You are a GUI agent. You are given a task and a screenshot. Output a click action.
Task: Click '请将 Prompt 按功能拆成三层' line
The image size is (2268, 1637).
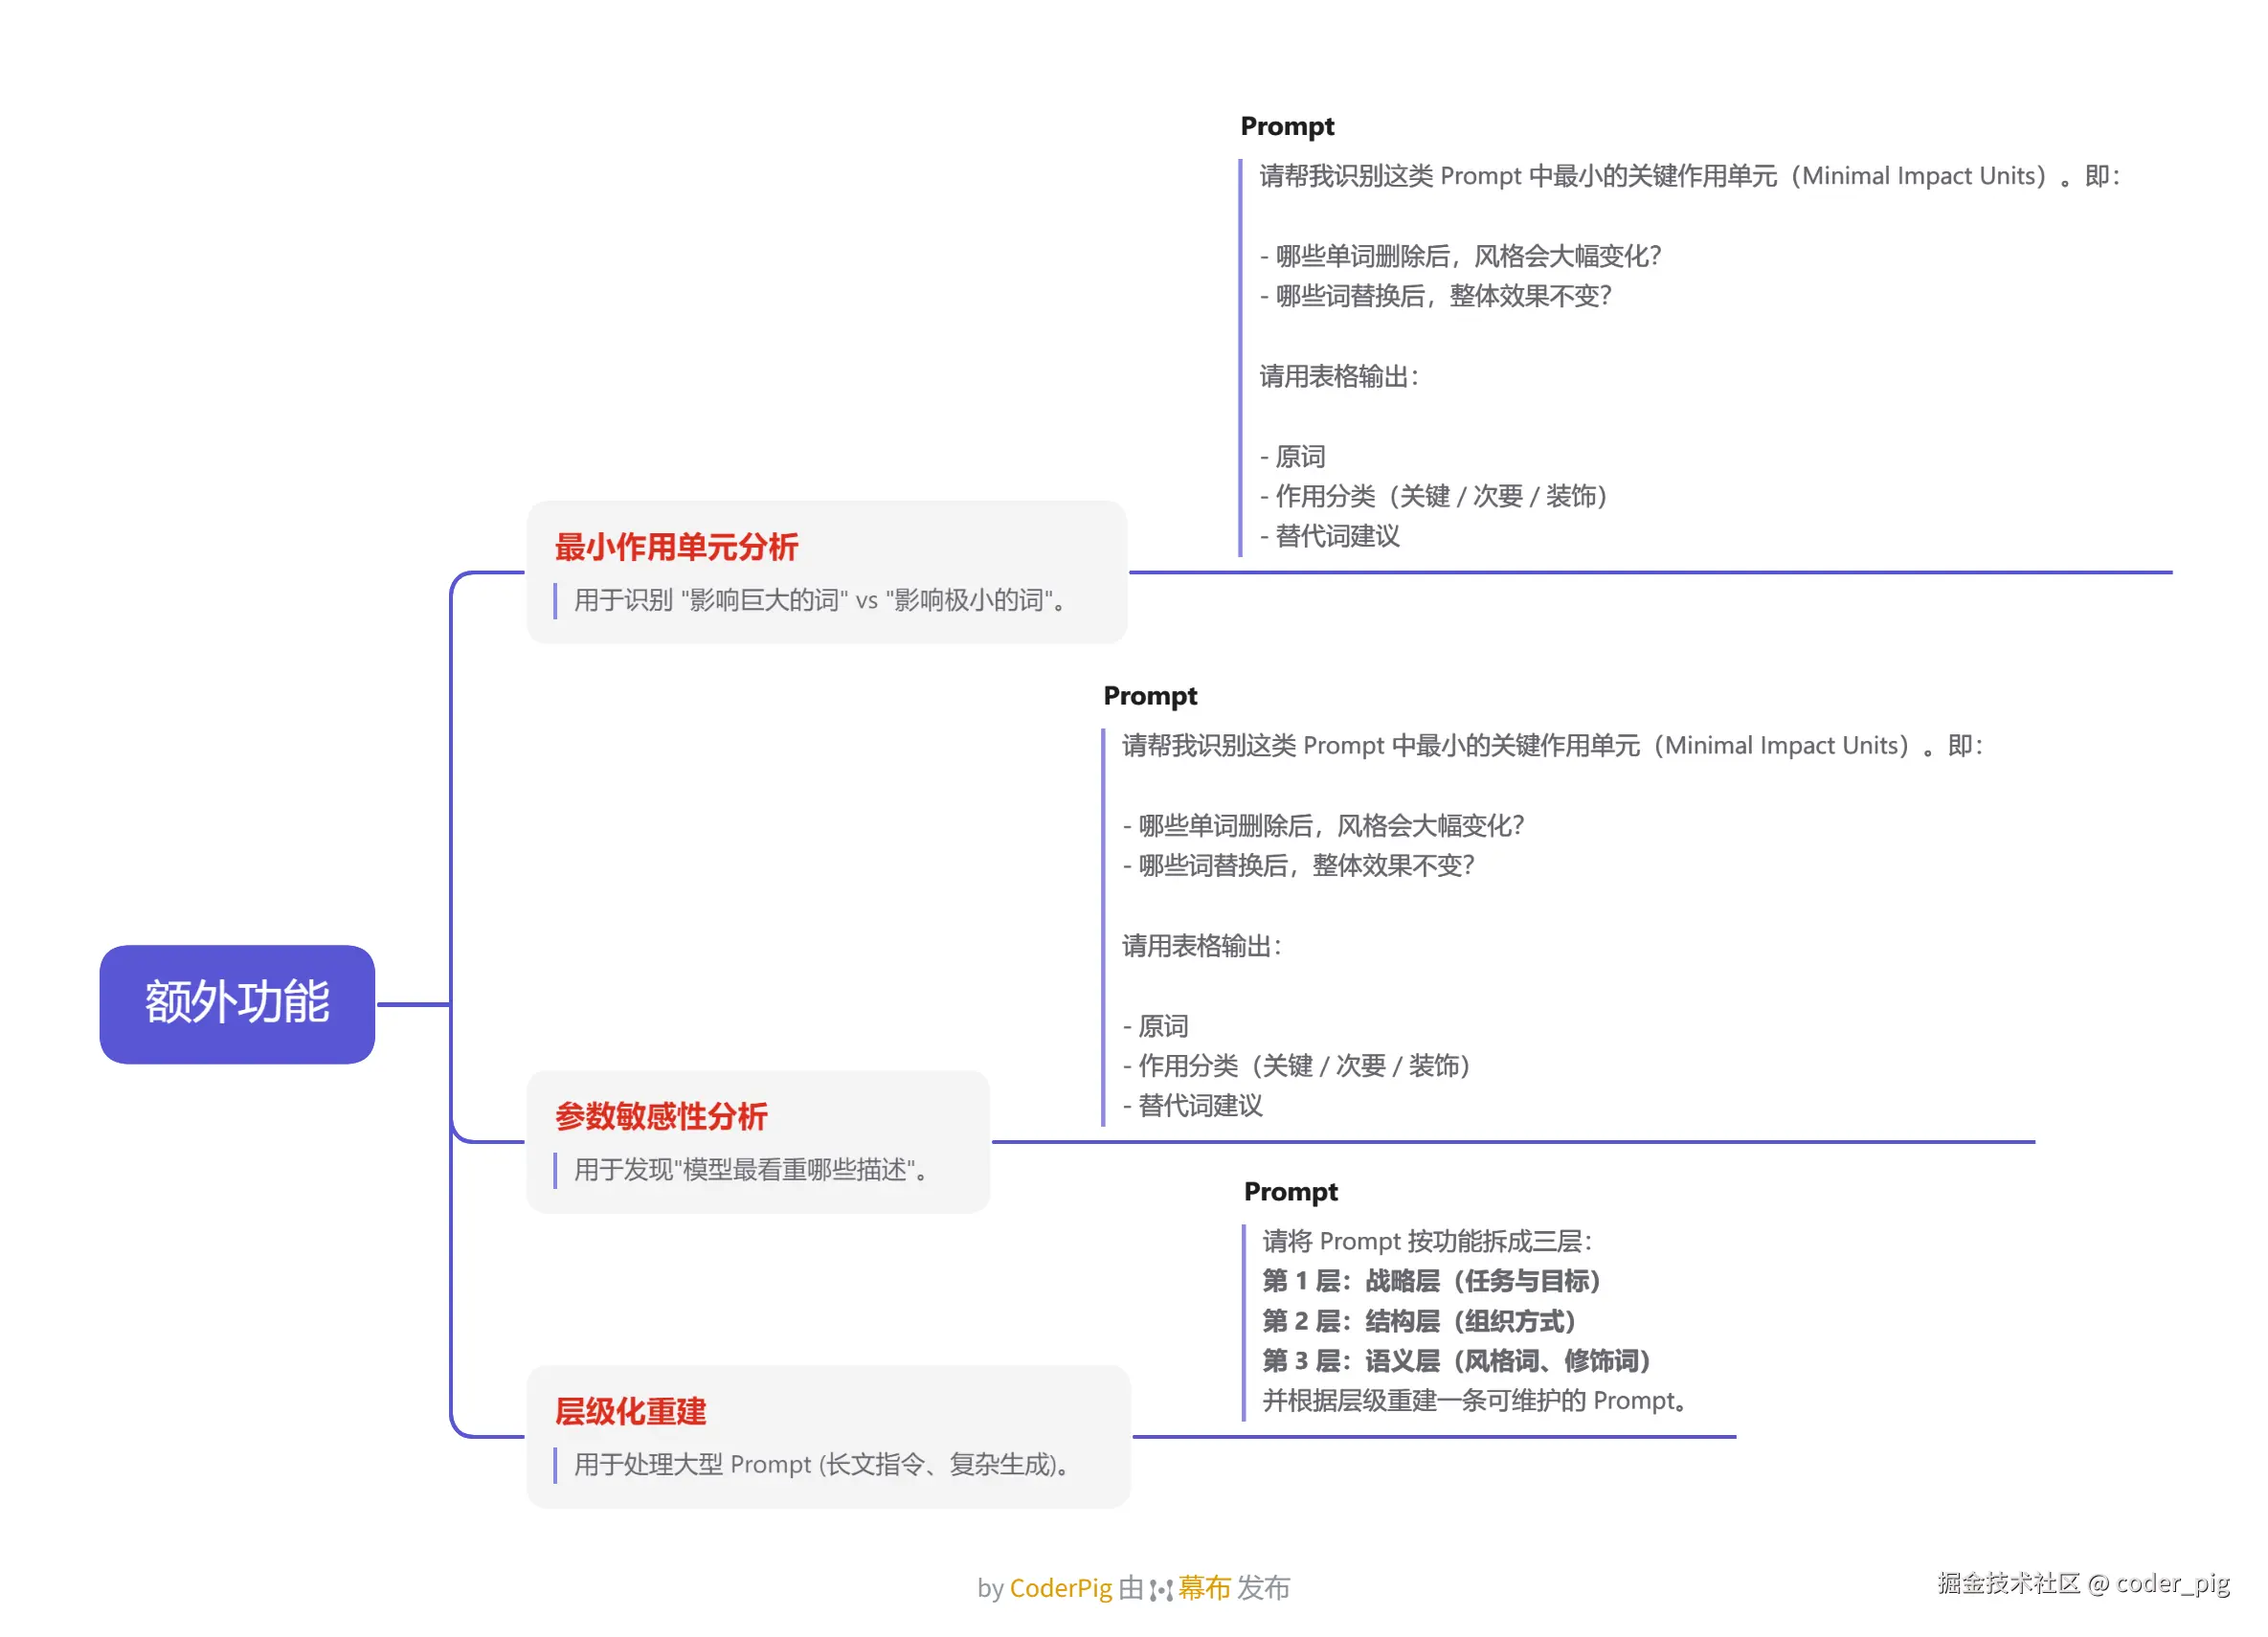pyautogui.click(x=1426, y=1241)
